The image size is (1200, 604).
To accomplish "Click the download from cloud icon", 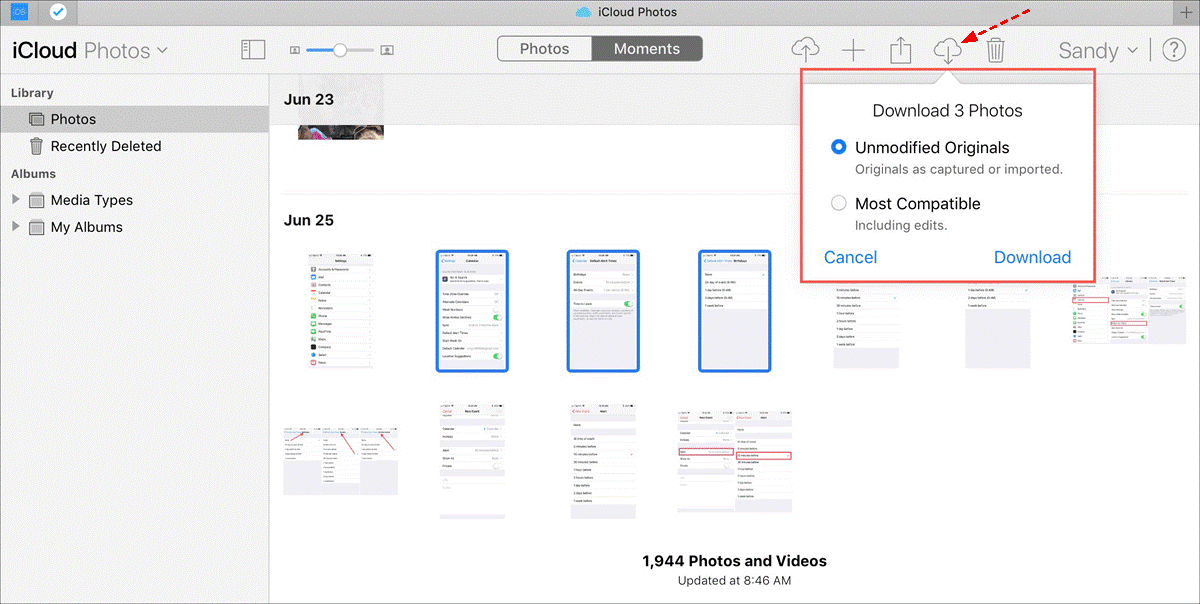I will [x=948, y=50].
